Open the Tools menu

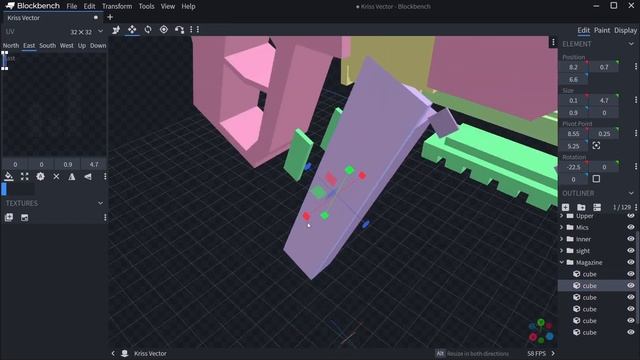(x=146, y=6)
